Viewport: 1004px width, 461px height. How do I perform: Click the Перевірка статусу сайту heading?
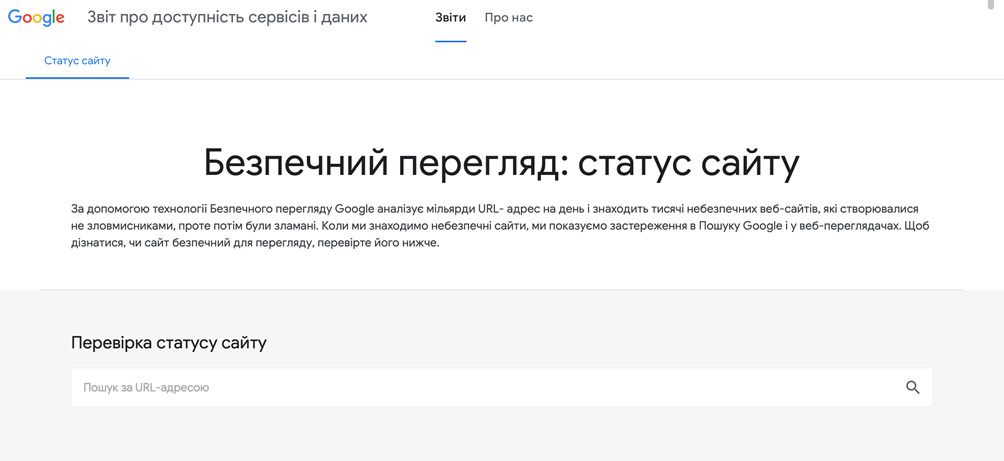point(169,343)
